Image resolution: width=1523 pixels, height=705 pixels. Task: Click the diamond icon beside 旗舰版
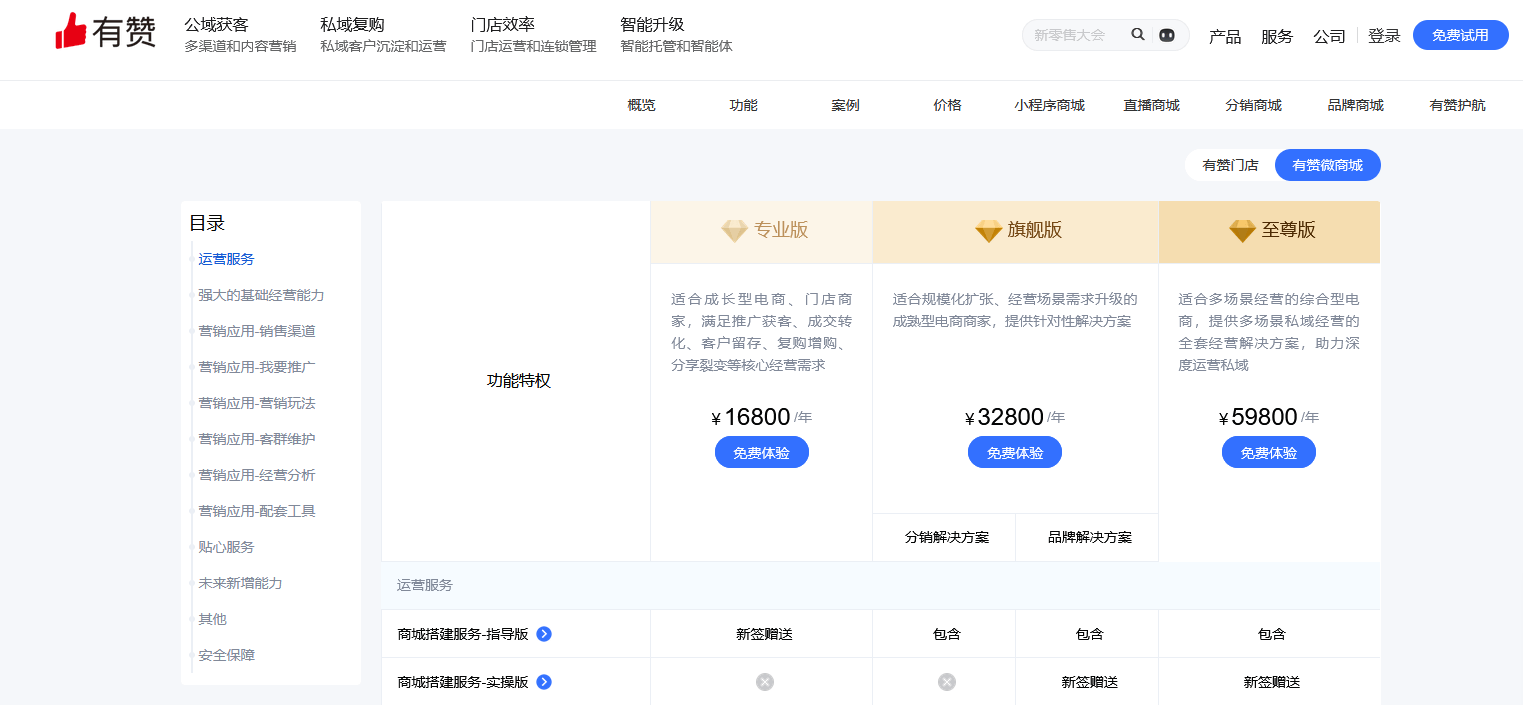(x=988, y=231)
